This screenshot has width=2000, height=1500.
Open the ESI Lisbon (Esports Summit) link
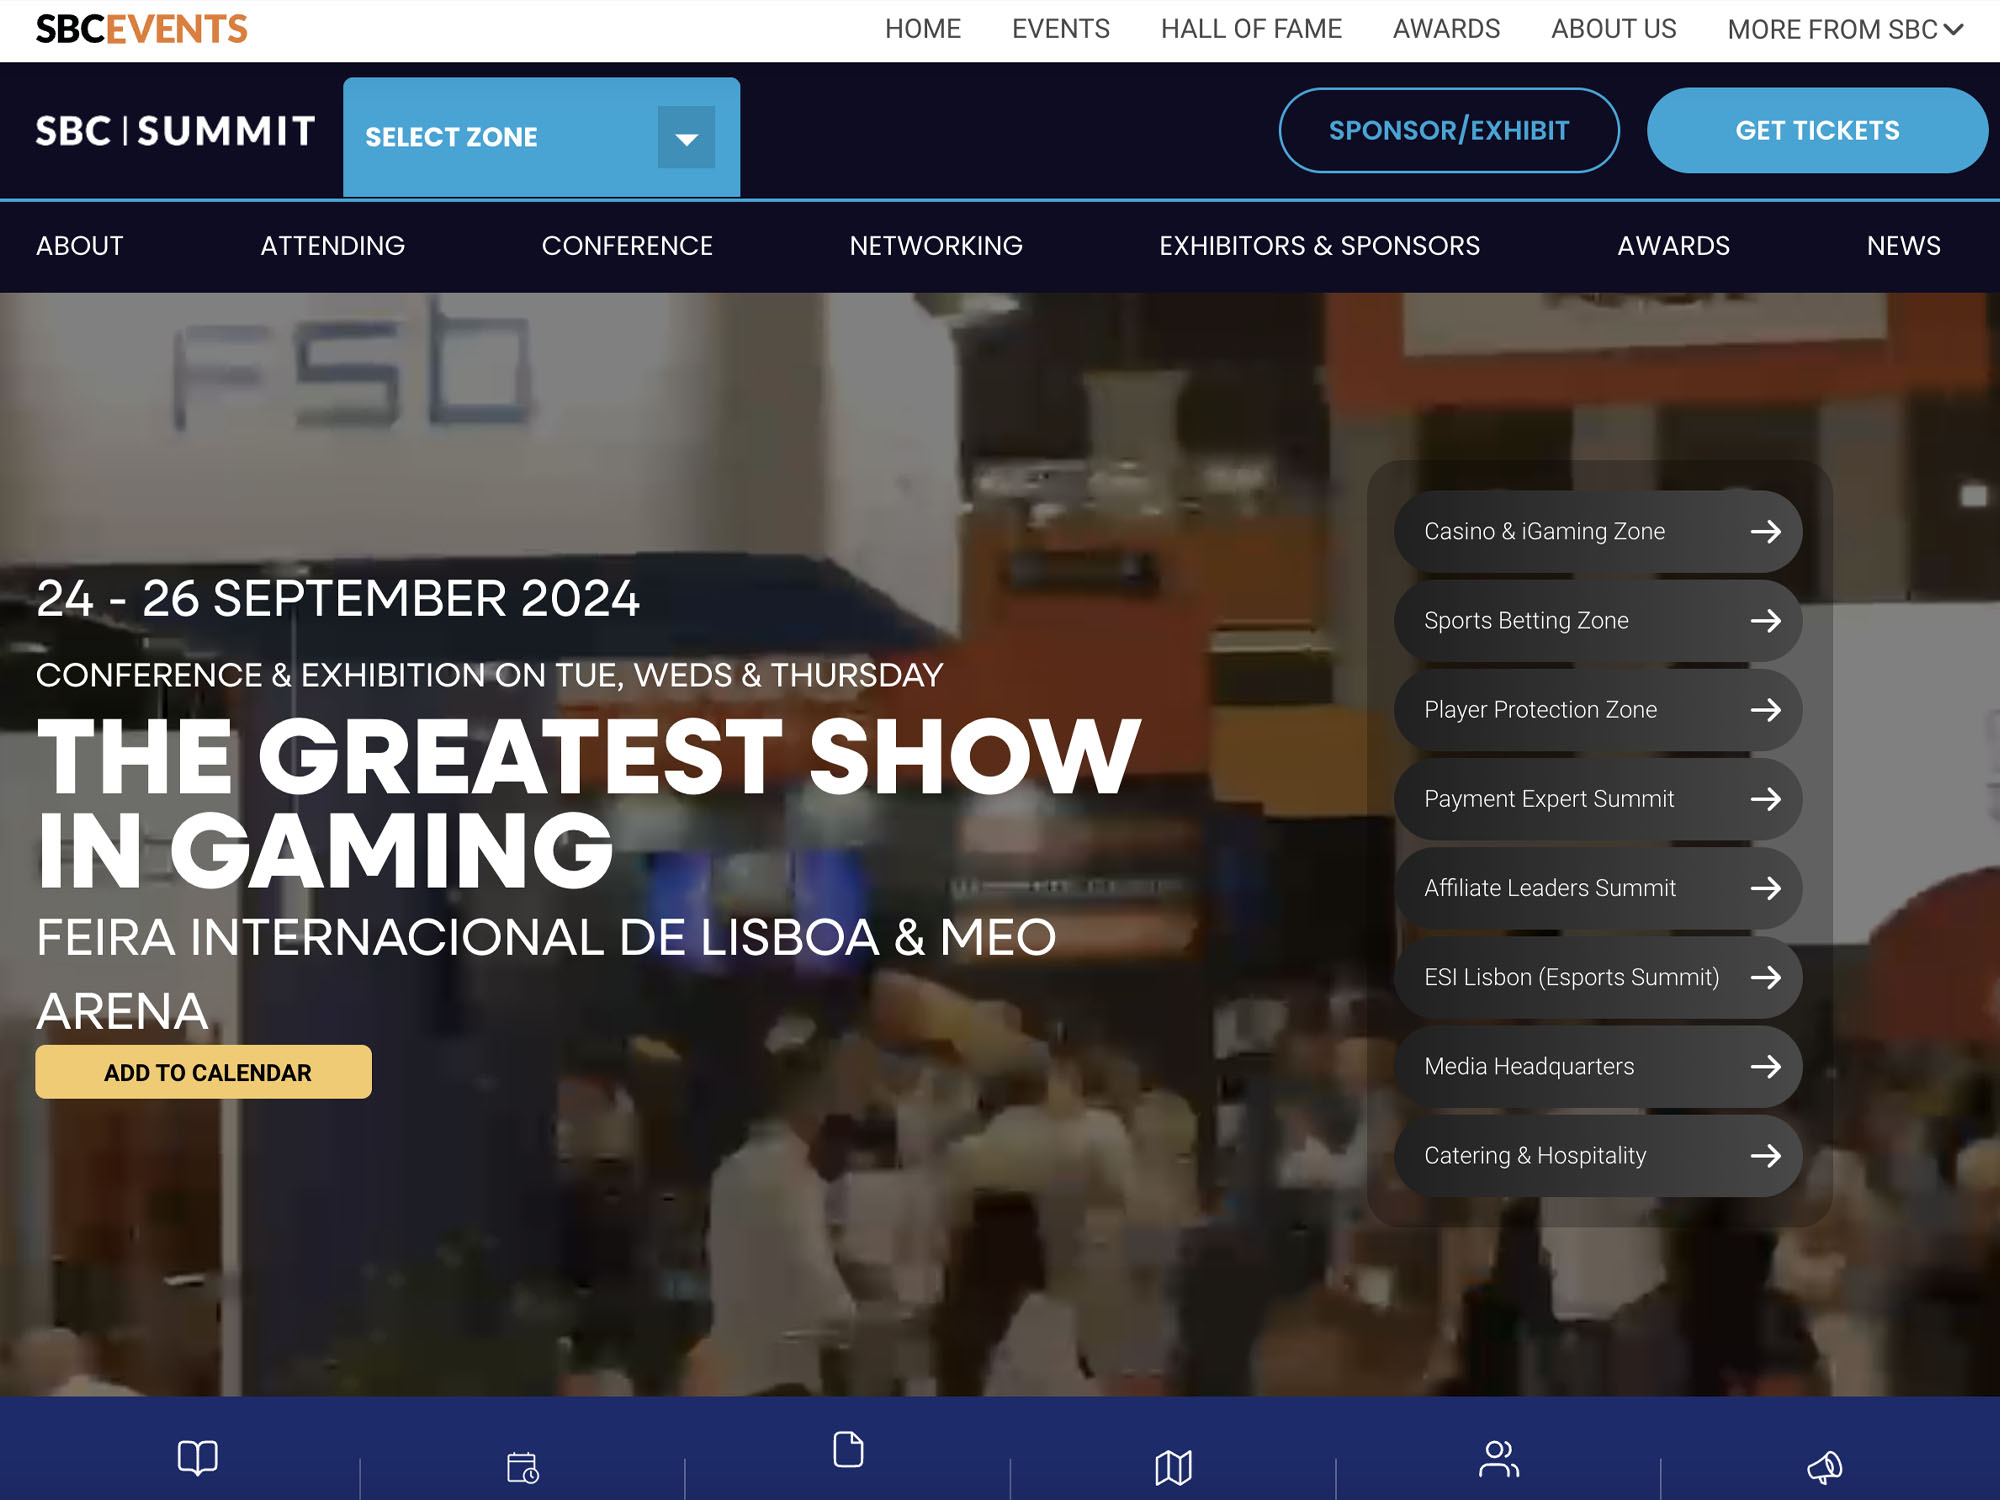click(x=1598, y=976)
